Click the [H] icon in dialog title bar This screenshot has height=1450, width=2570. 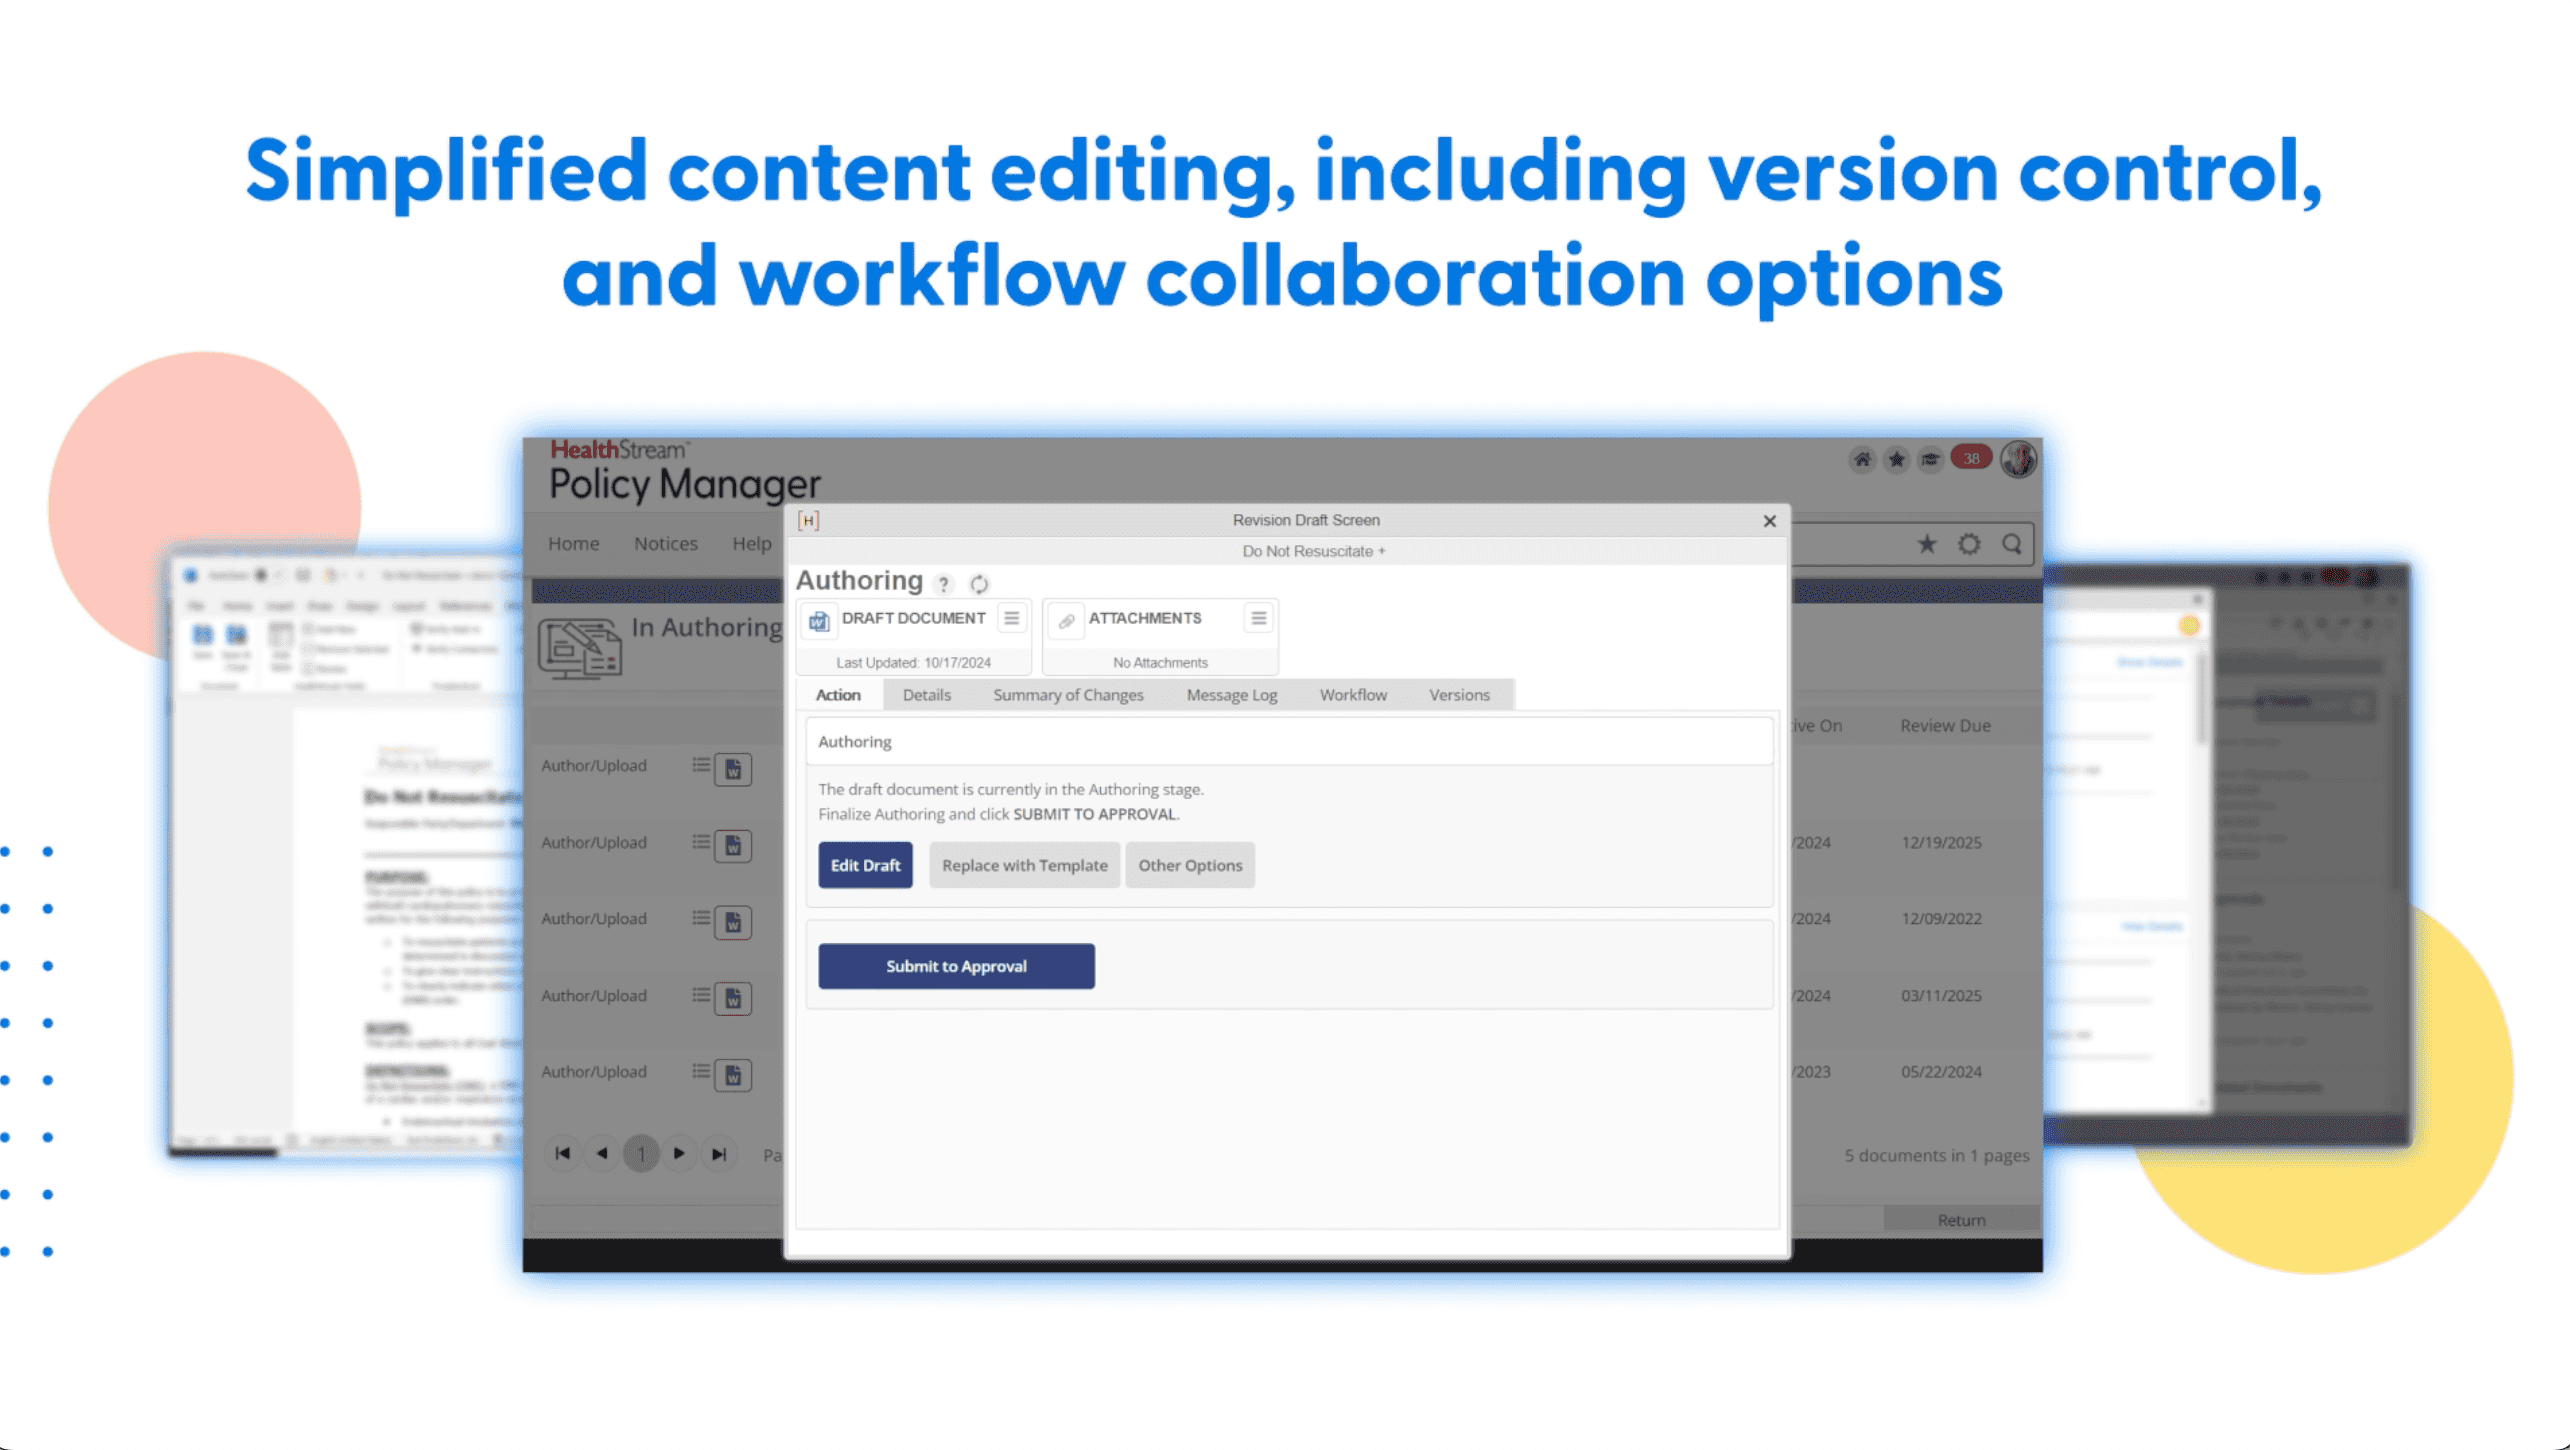(809, 520)
